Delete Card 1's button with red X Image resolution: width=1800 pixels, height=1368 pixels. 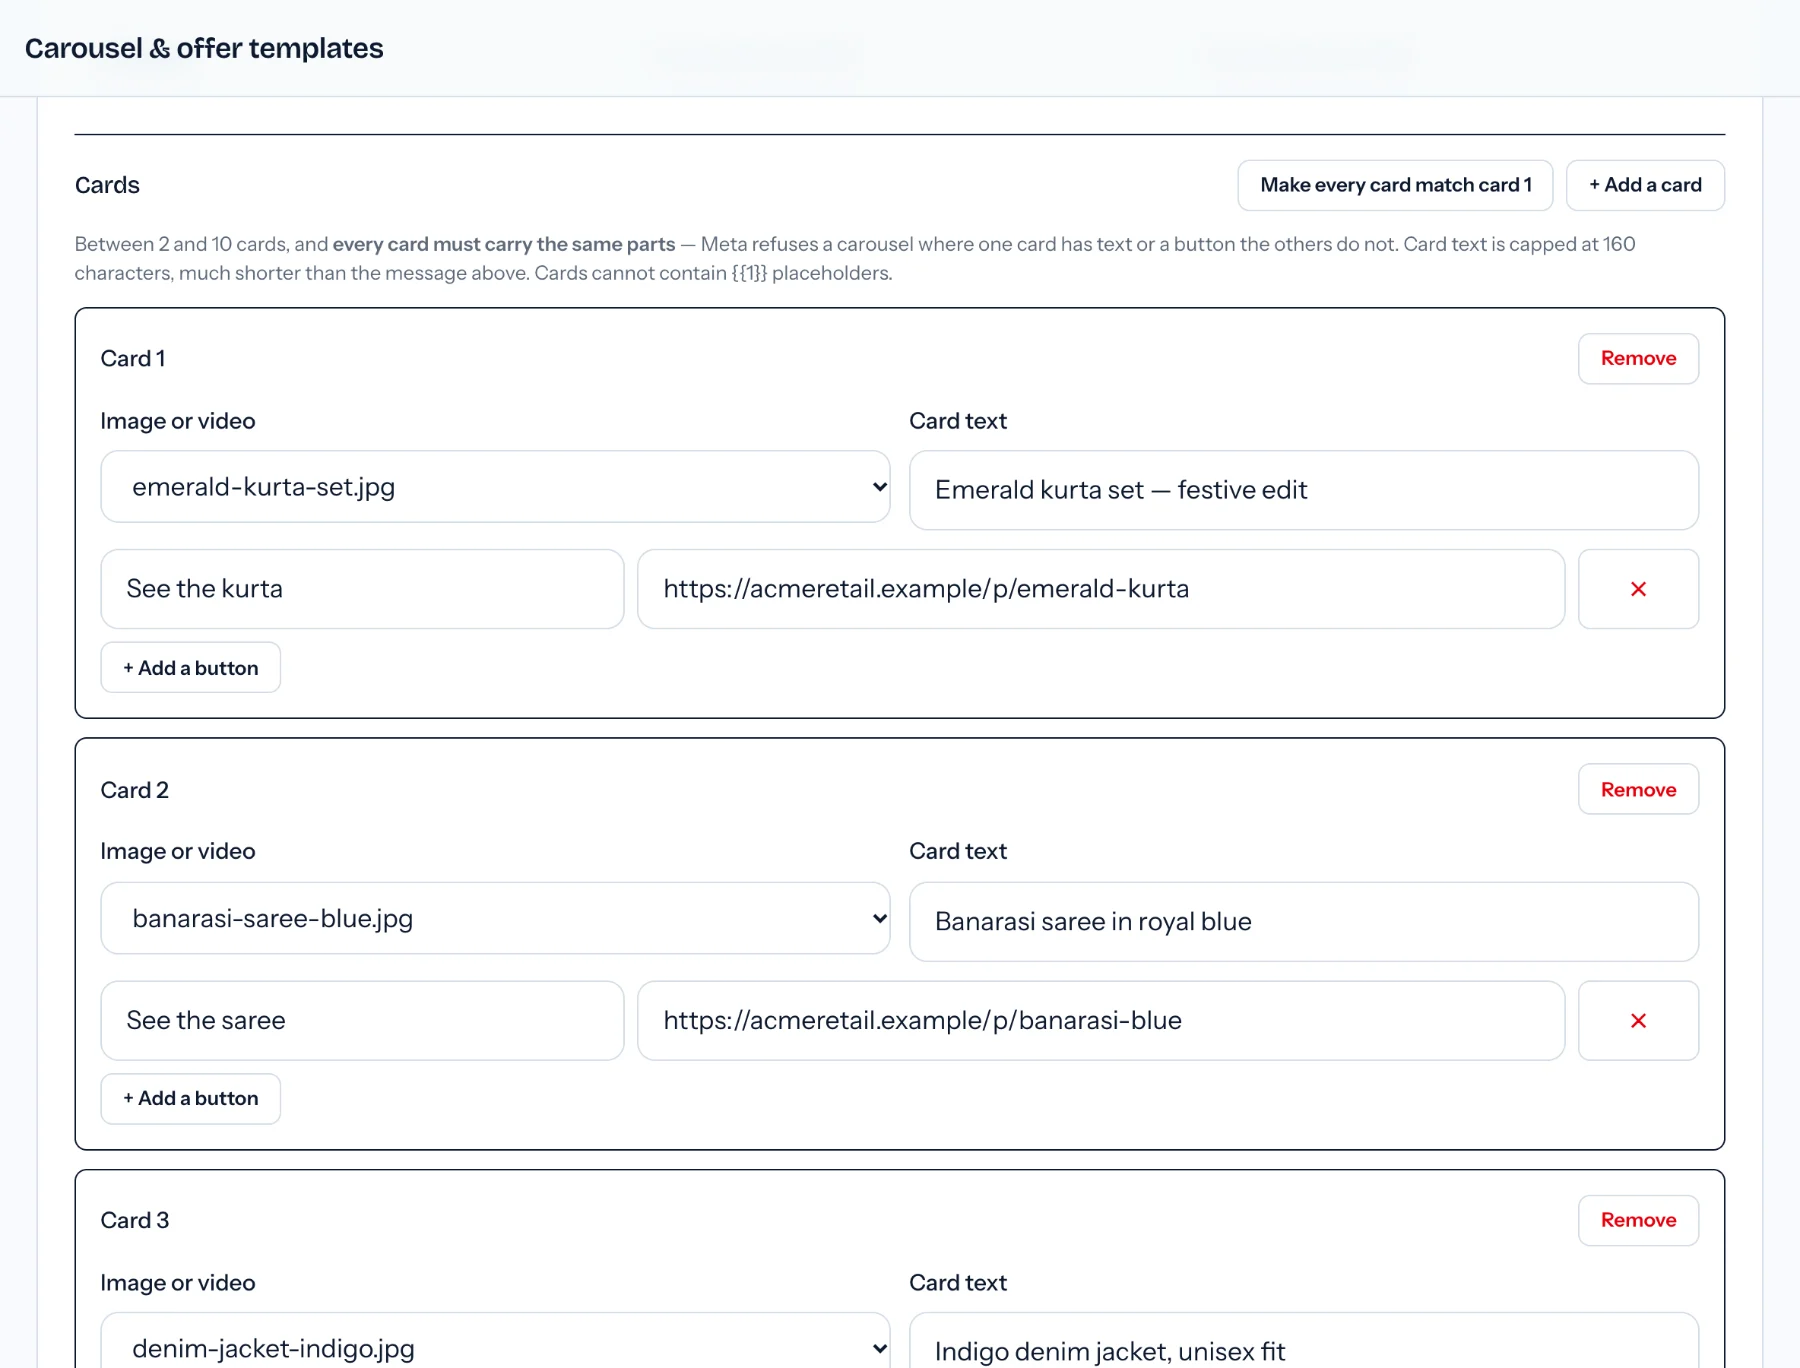(1638, 589)
